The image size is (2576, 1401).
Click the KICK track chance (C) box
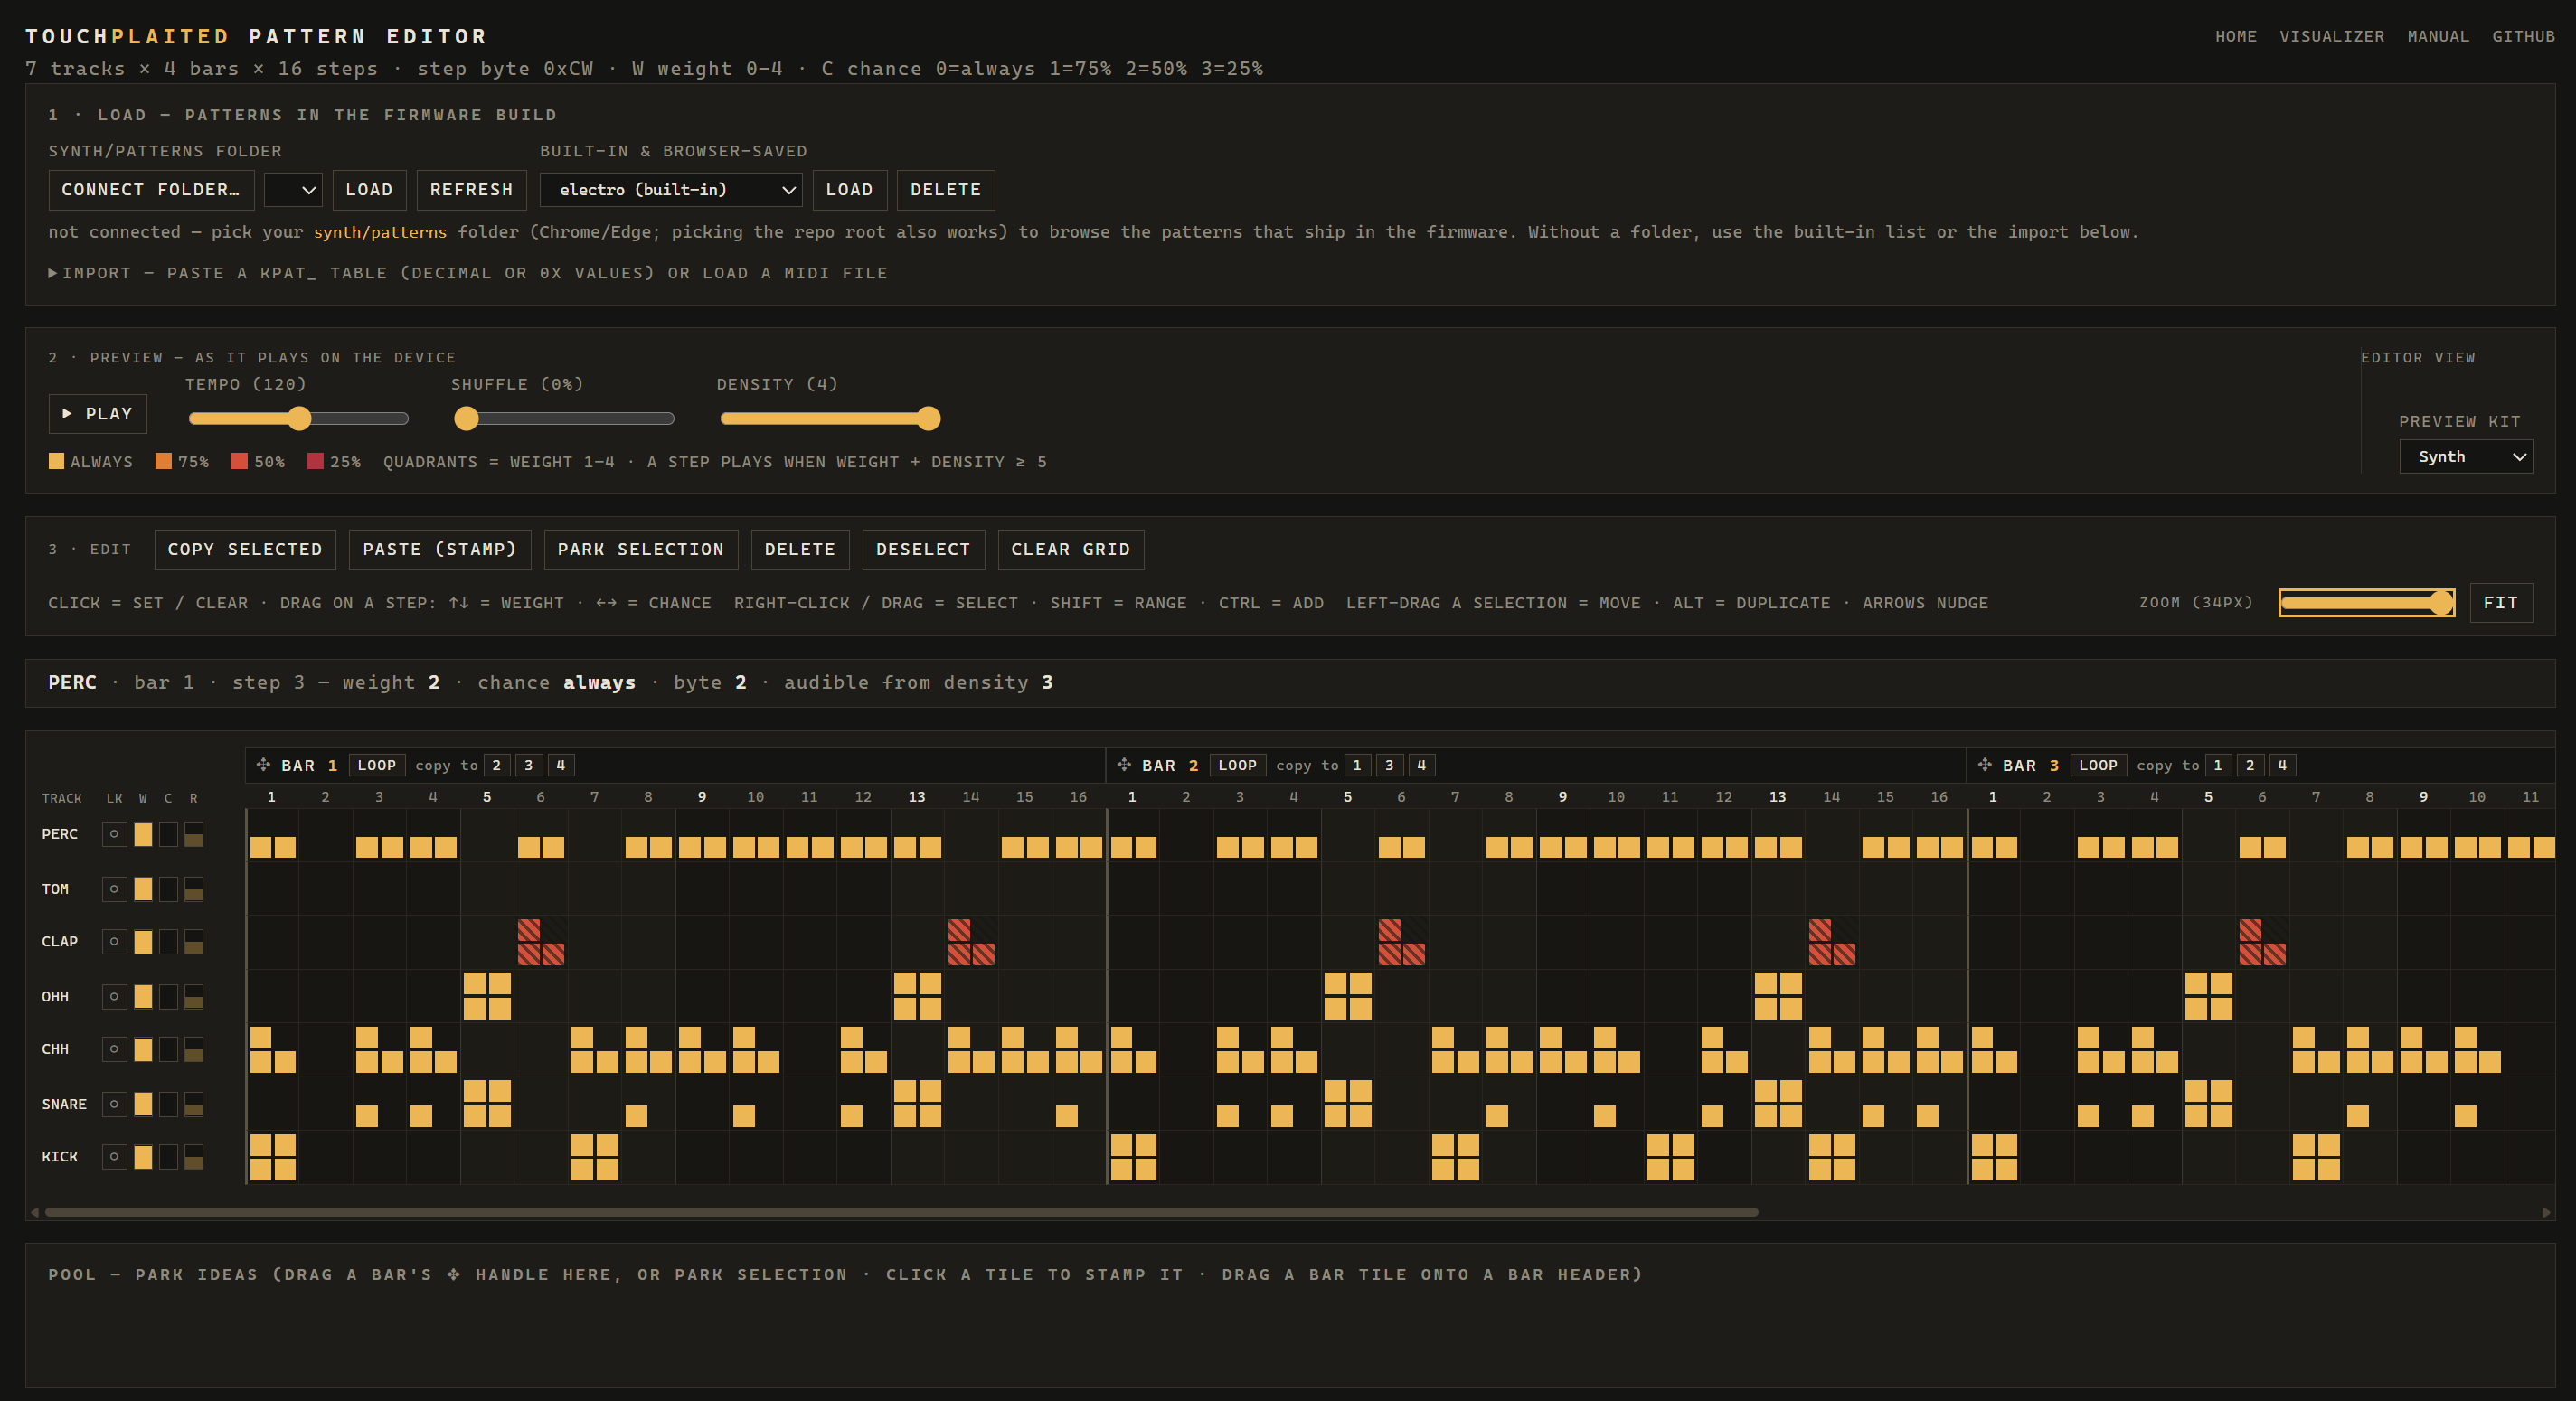tap(168, 1157)
